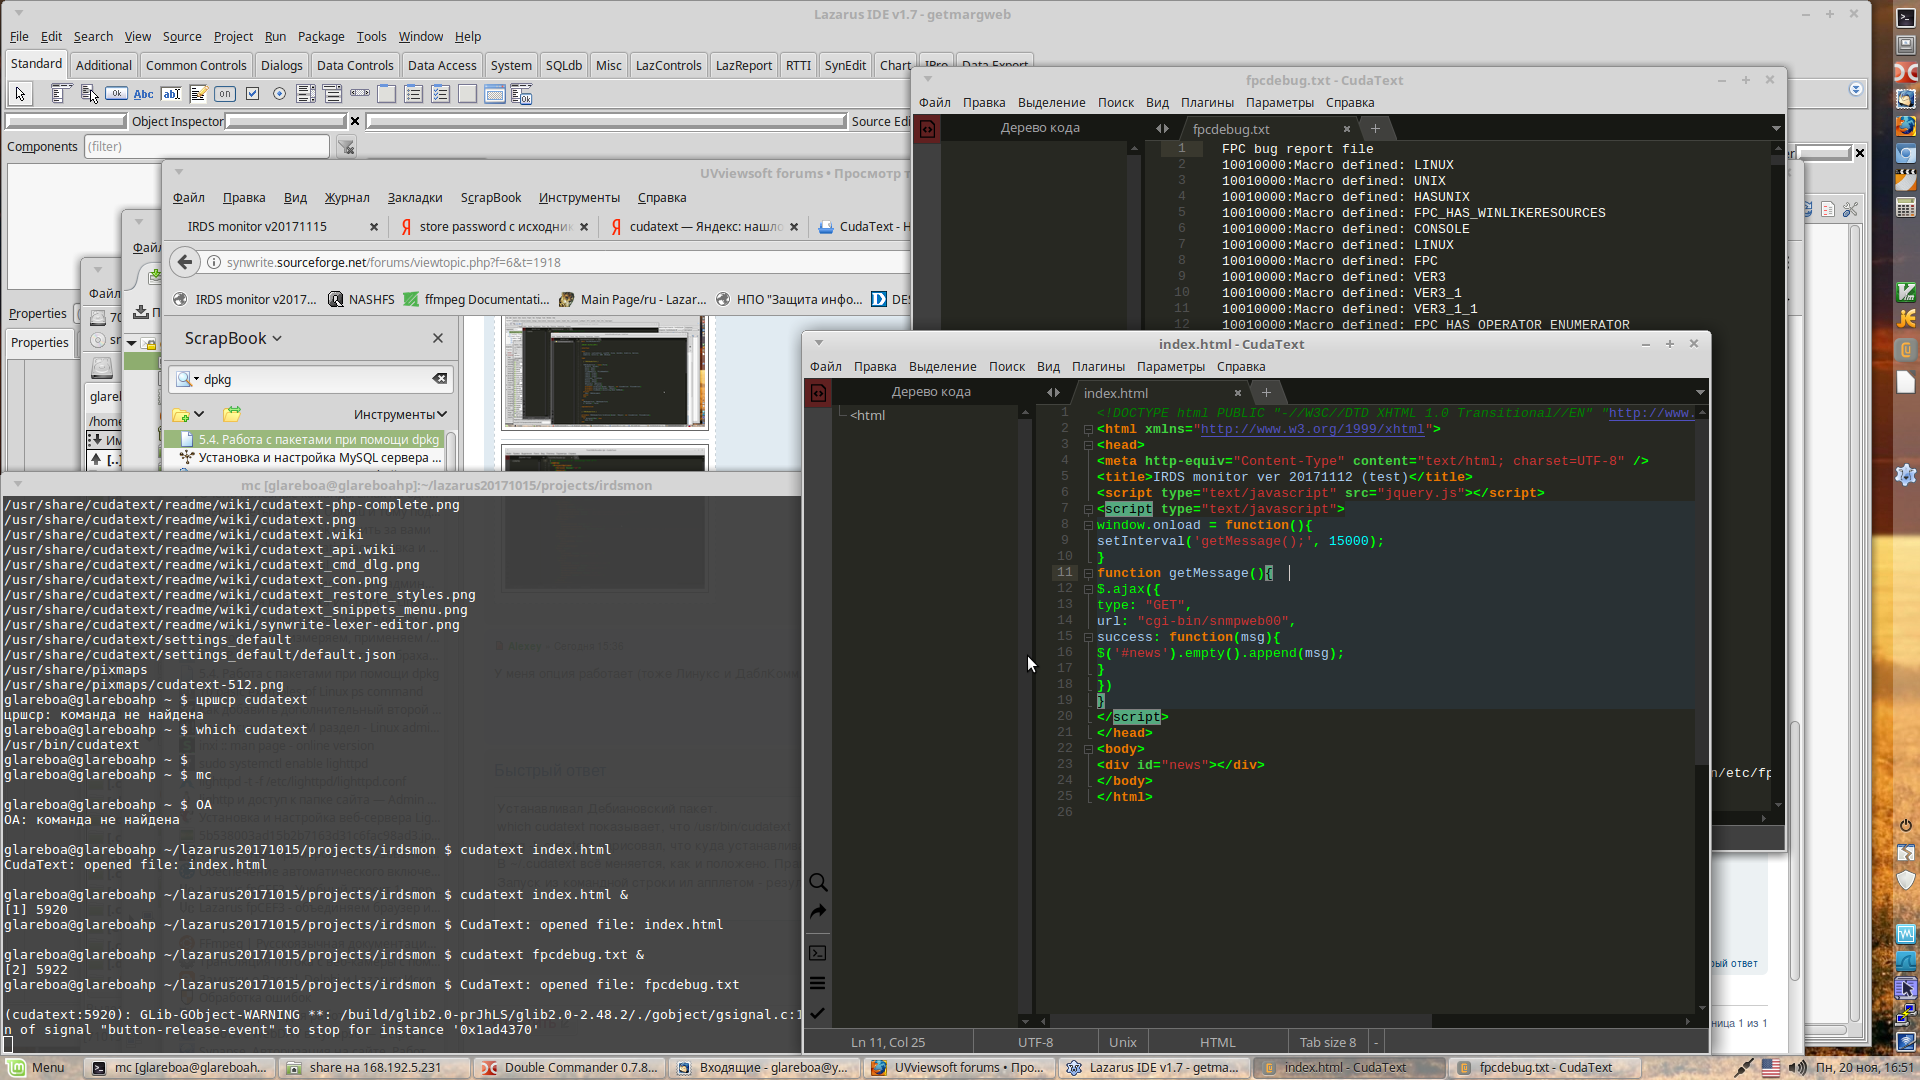Add new tab with plus next to index.html

1266,393
